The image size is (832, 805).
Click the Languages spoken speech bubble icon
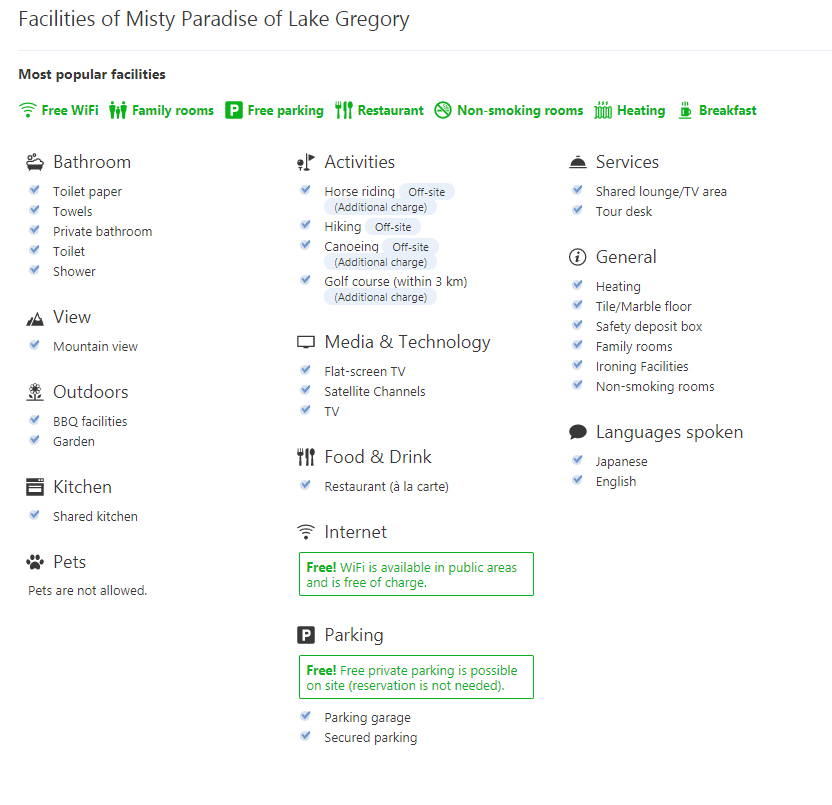577,432
